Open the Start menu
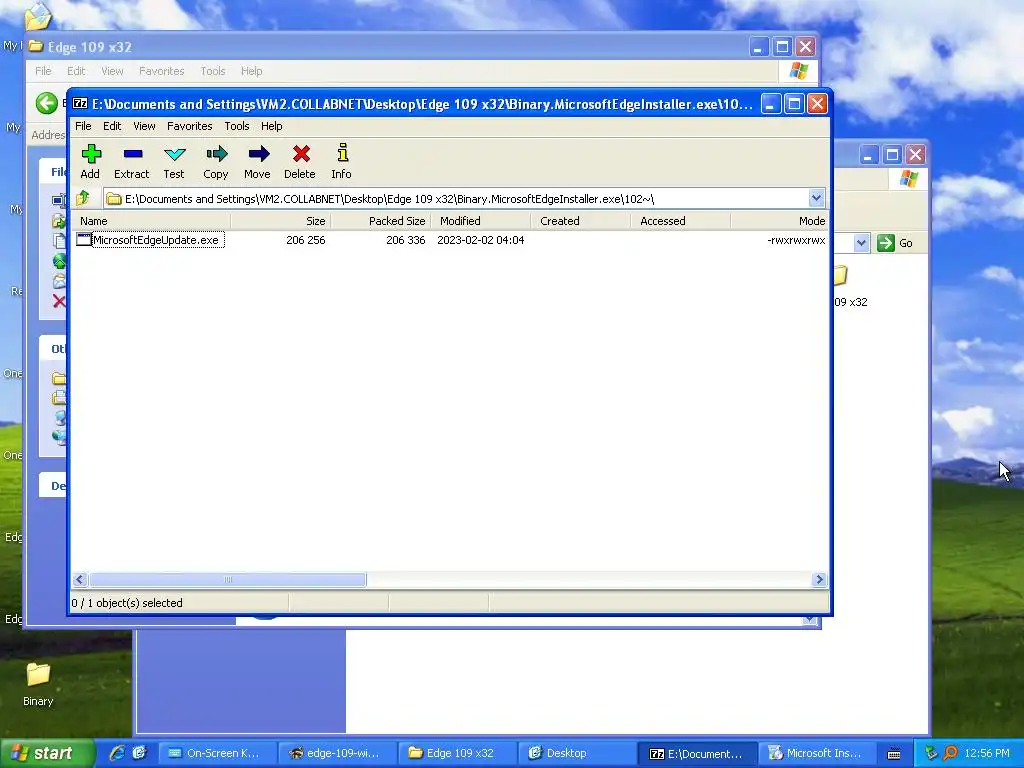 tap(47, 753)
